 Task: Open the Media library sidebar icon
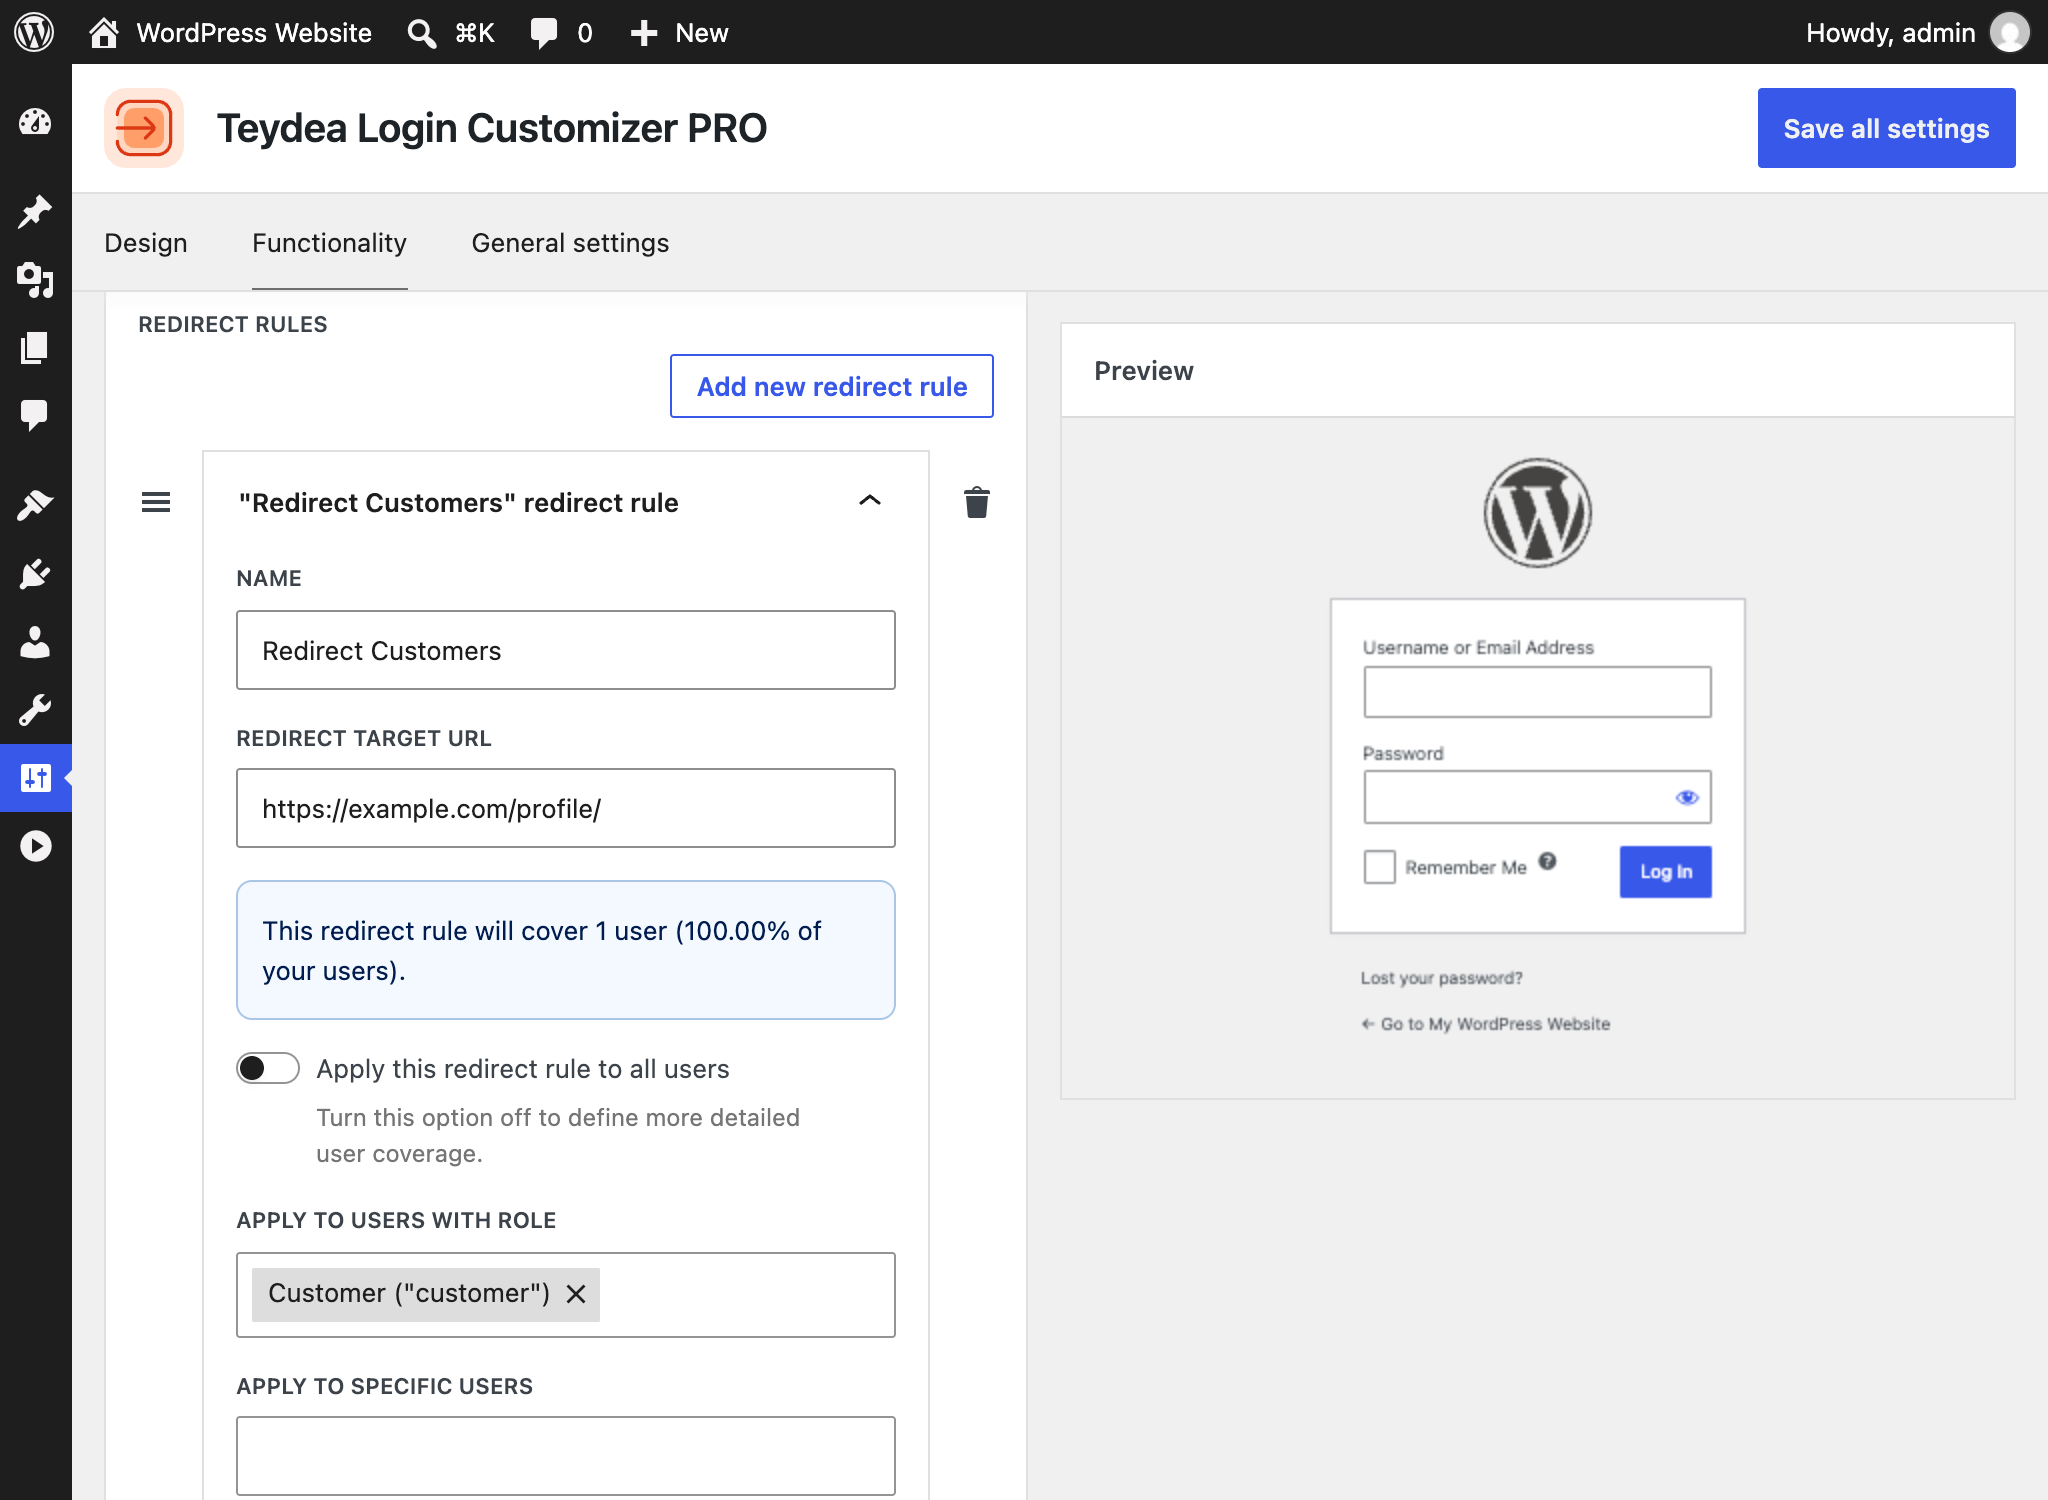pyautogui.click(x=35, y=280)
